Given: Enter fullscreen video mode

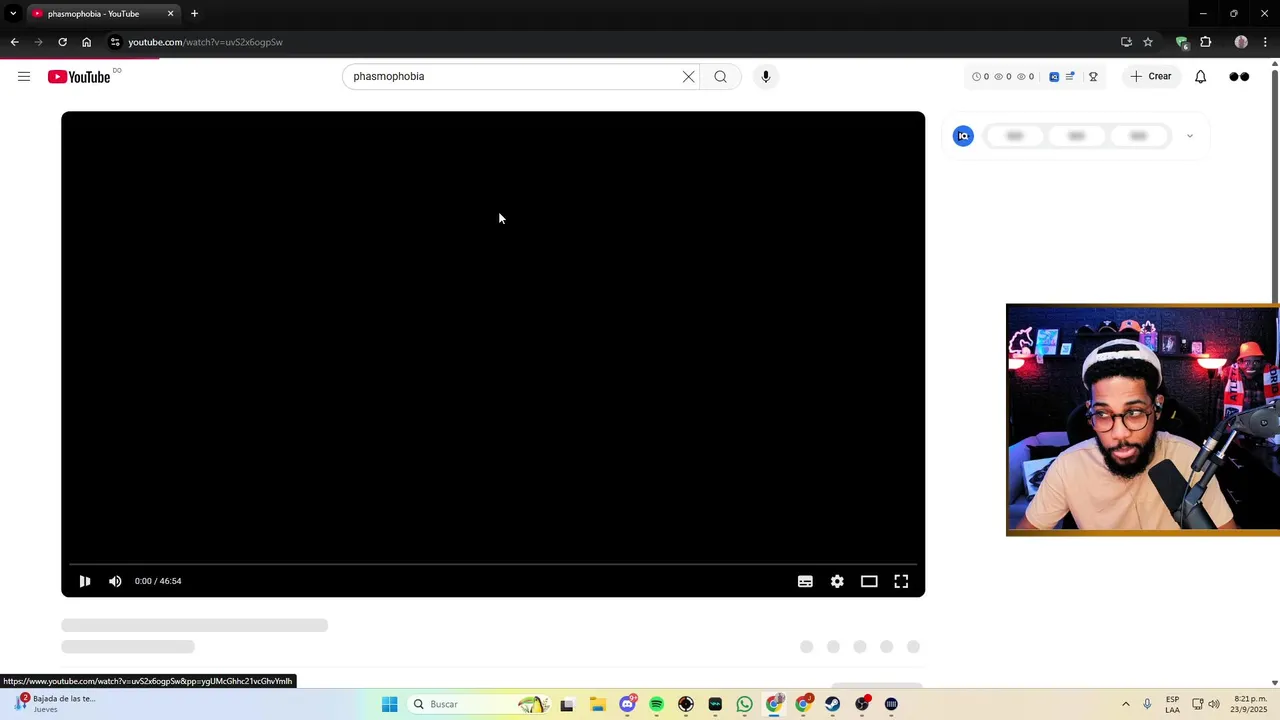Looking at the screenshot, I should click(901, 581).
